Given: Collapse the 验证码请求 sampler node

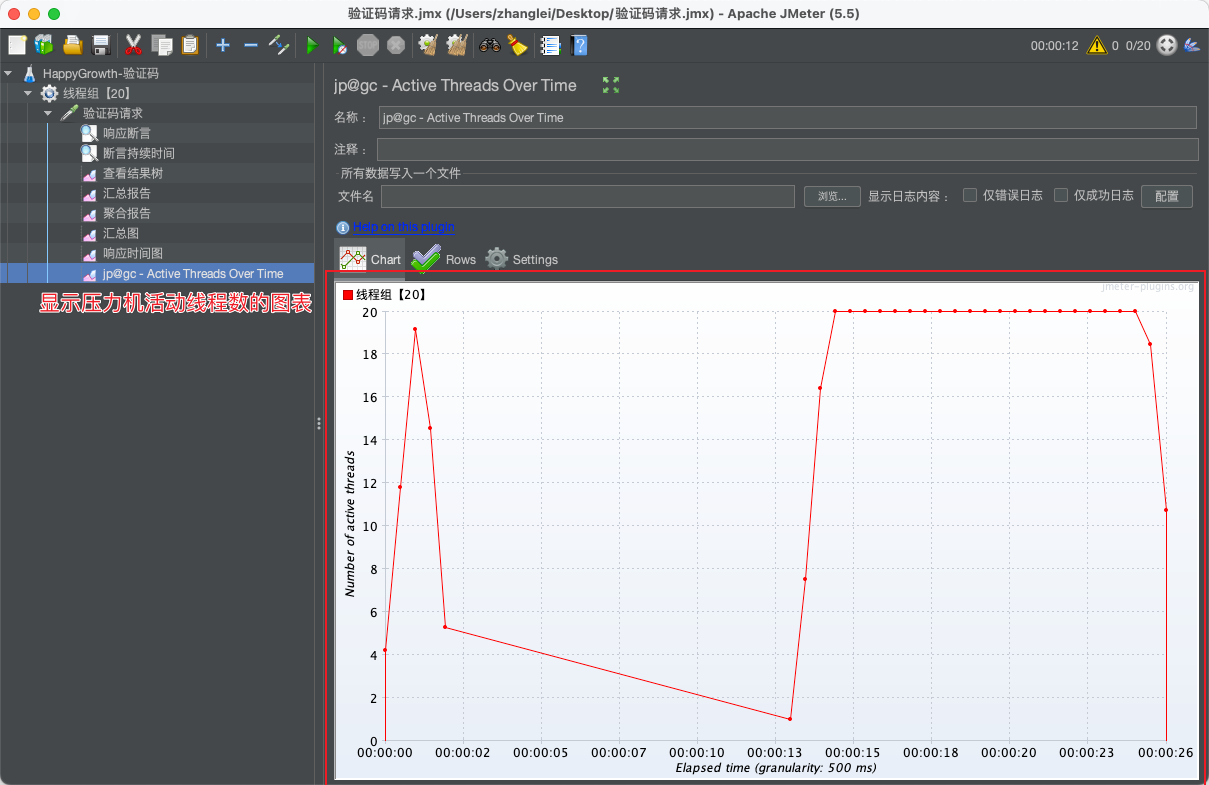Looking at the screenshot, I should (48, 113).
